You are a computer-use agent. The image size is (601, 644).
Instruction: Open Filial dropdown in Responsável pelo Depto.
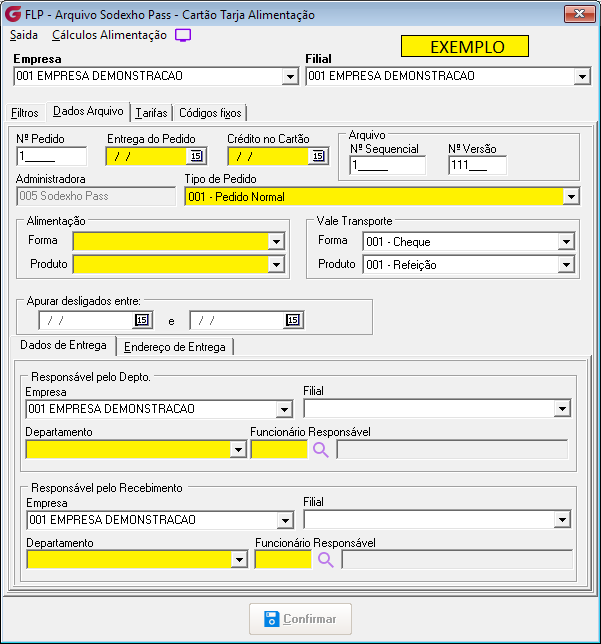562,409
